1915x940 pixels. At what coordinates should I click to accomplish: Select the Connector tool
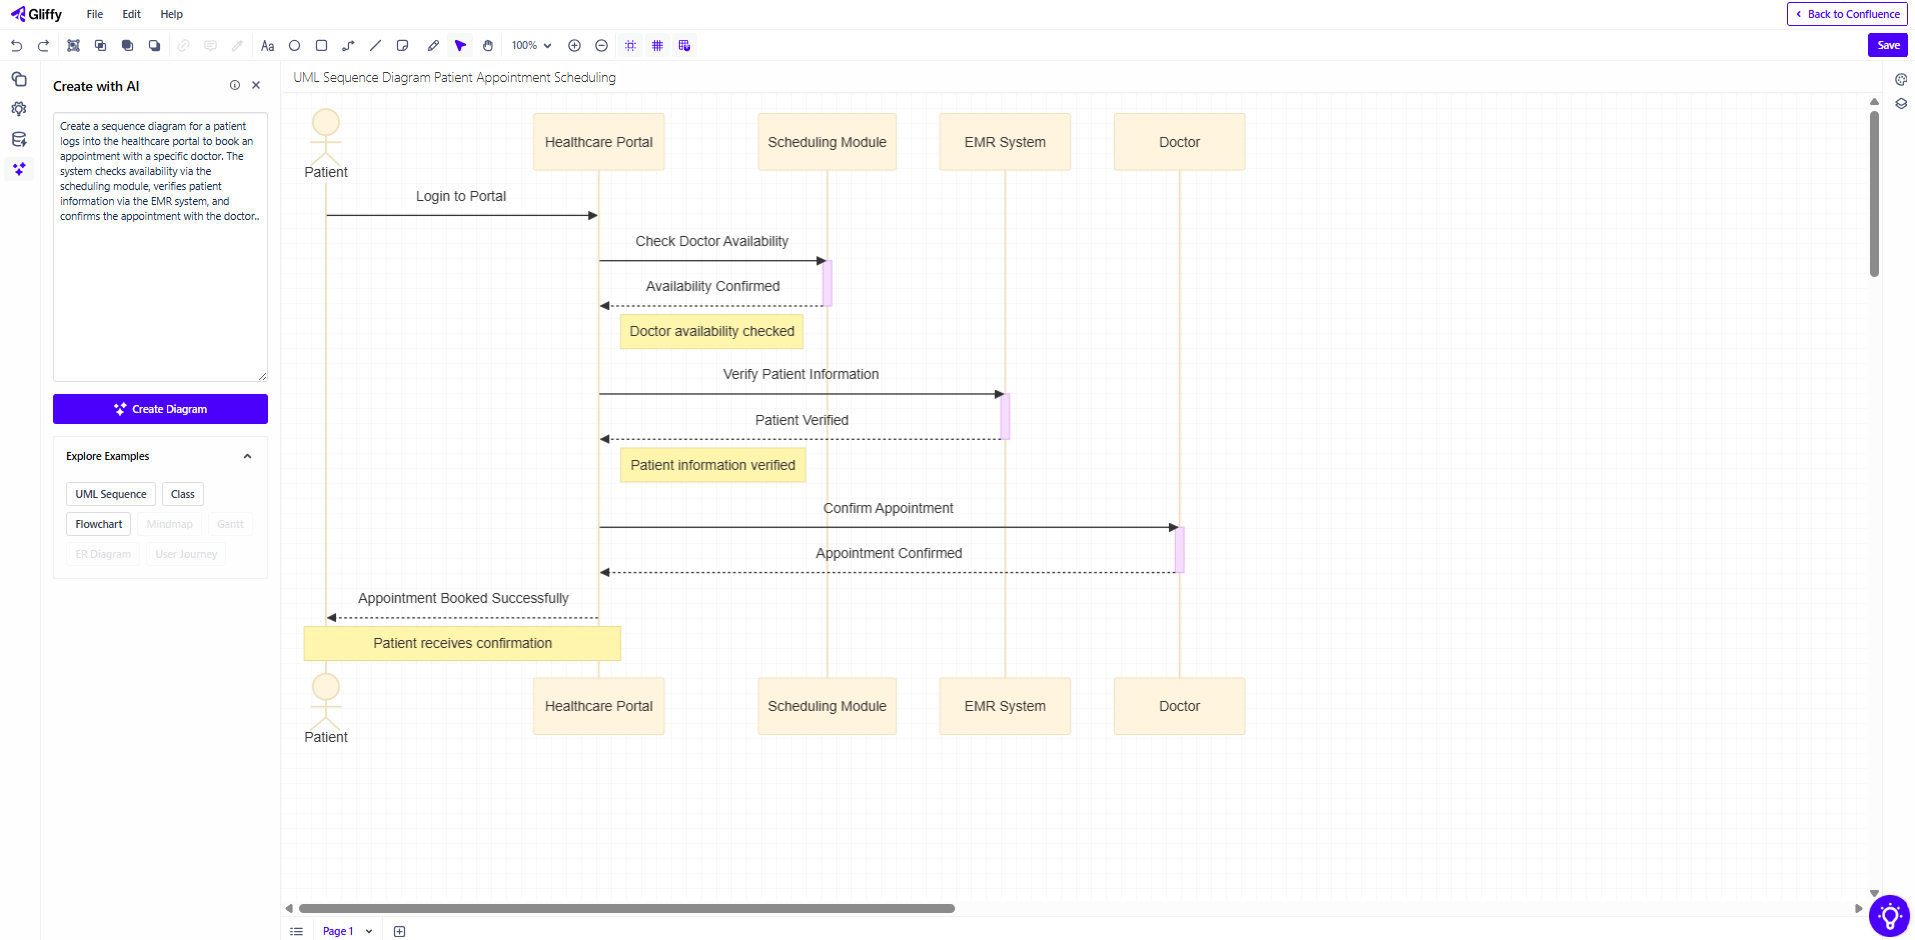tap(348, 46)
